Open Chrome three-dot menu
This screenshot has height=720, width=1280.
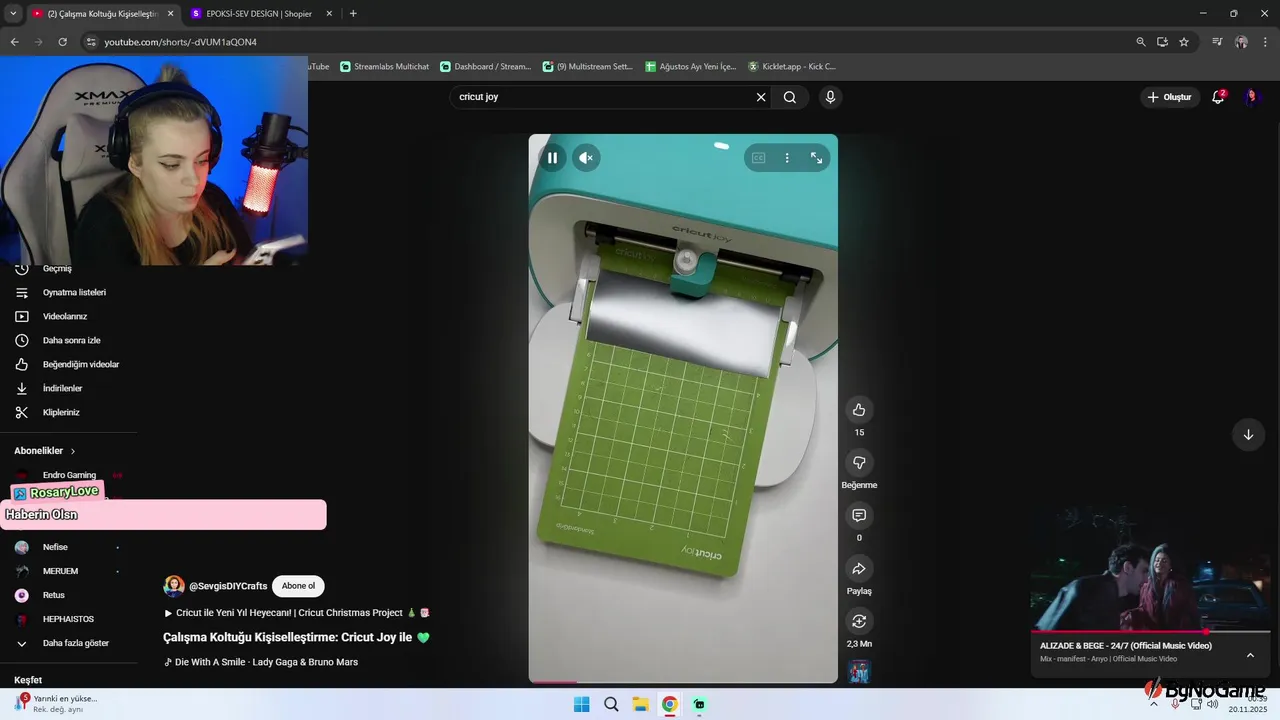click(1265, 42)
